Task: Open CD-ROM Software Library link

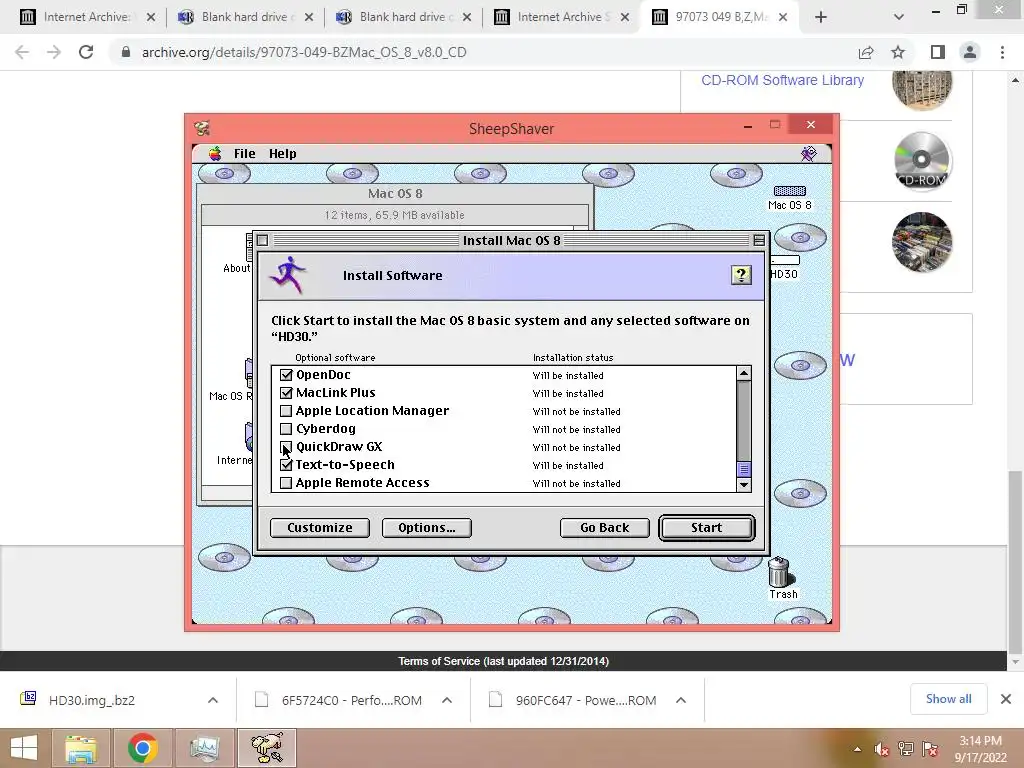Action: 782,80
